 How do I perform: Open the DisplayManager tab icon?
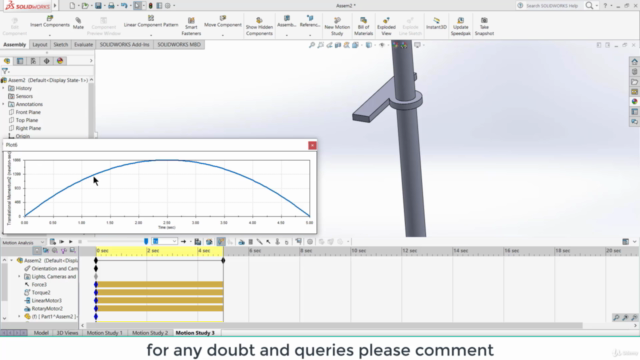(60, 61)
